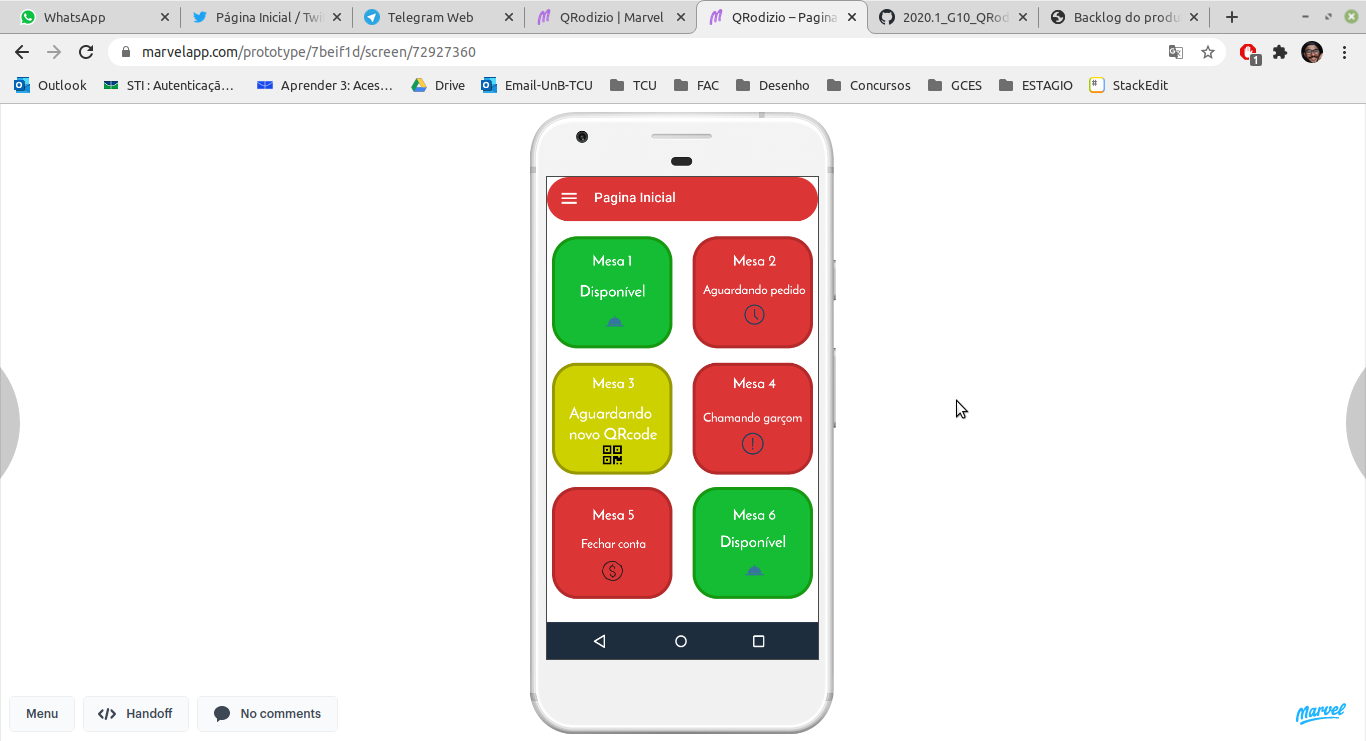Screen dimensions: 1366x741
Task: Click the dollar sign icon on Mesa 5
Action: click(x=612, y=571)
